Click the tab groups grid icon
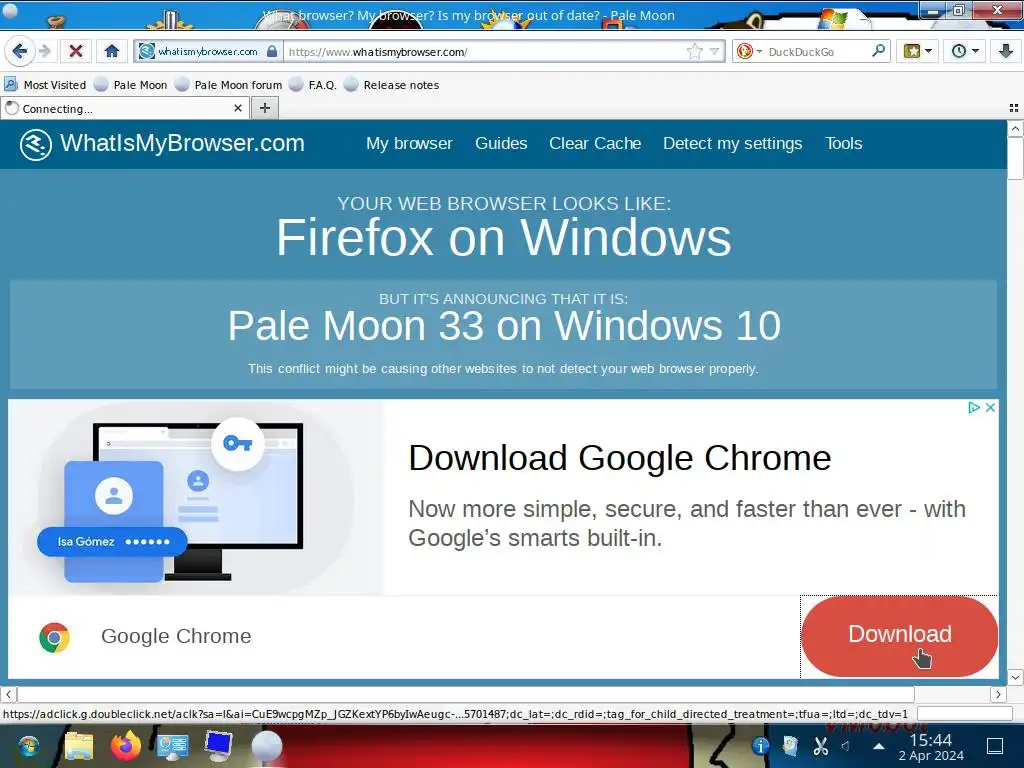The width and height of the screenshot is (1024, 768). (x=1014, y=108)
